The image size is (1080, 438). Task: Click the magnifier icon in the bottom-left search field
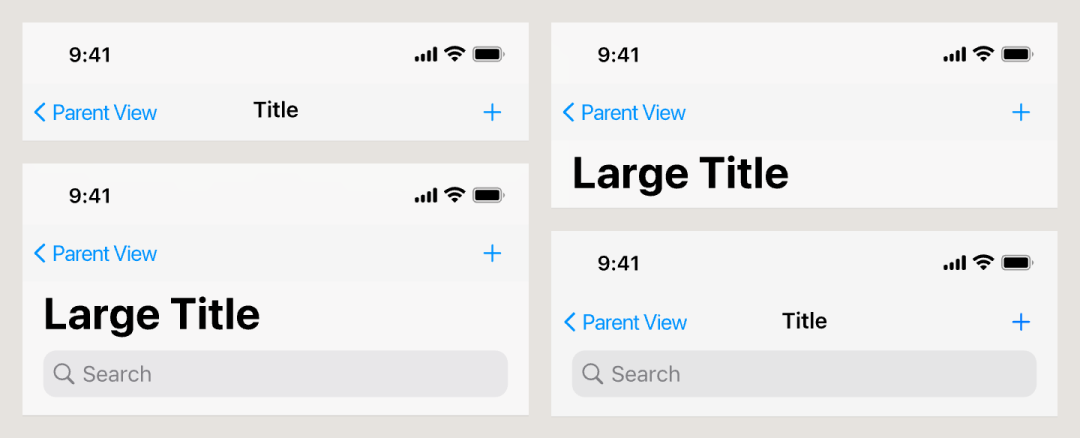pyautogui.click(x=63, y=374)
